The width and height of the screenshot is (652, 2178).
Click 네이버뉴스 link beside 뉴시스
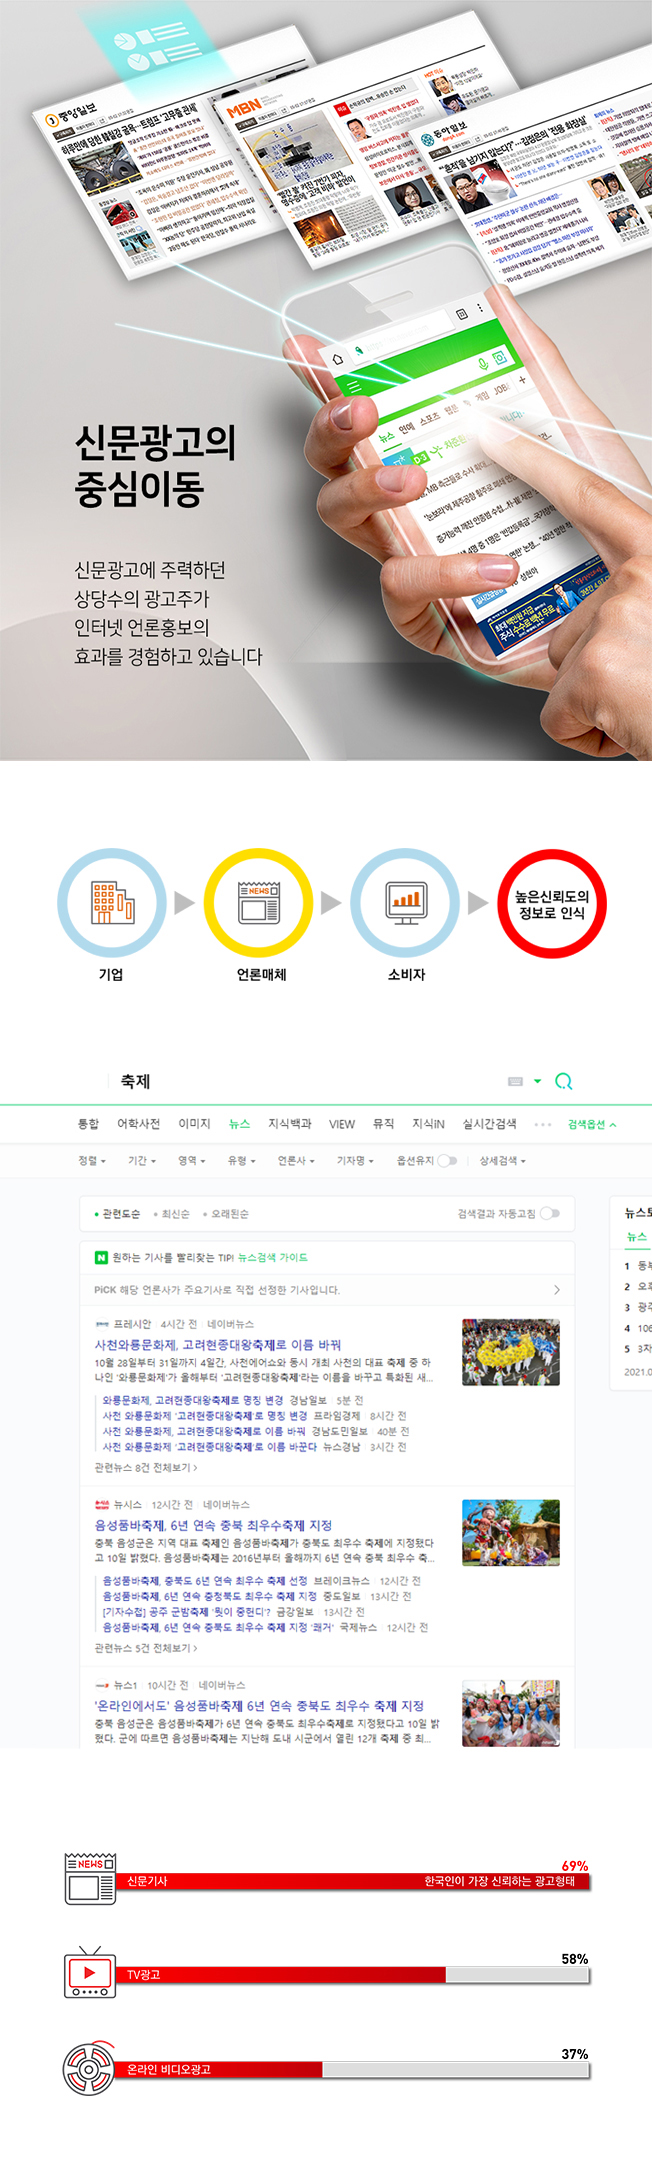(x=227, y=1505)
